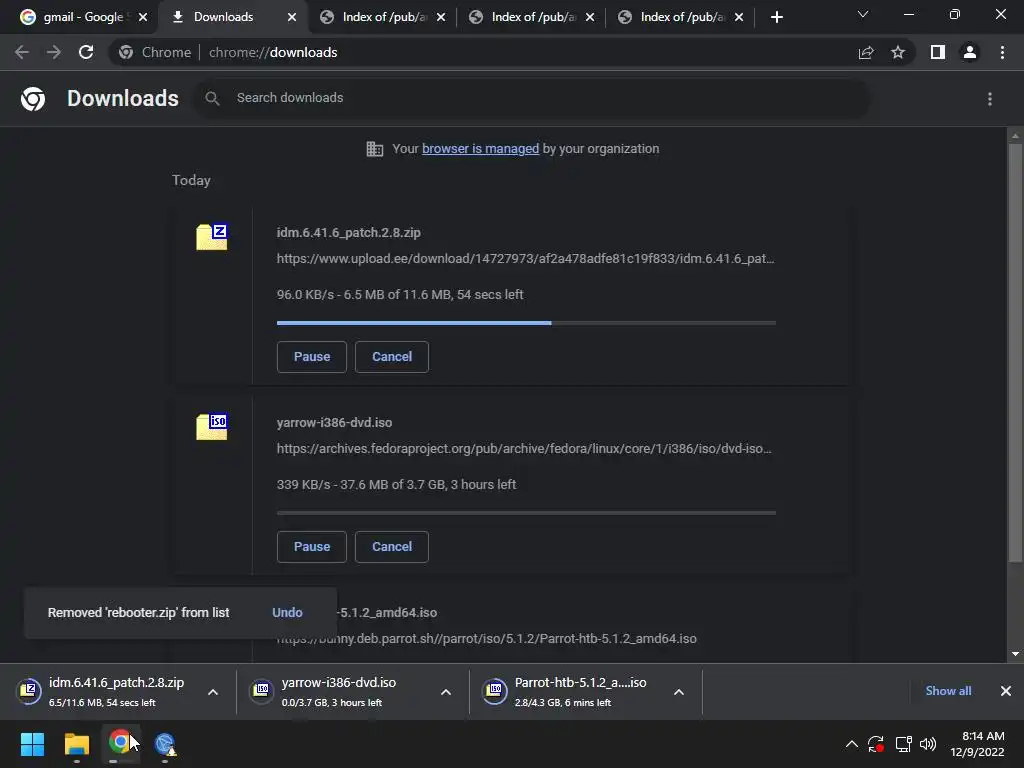Close the Downloads tab
Screen dimensions: 1024x768
292,18
